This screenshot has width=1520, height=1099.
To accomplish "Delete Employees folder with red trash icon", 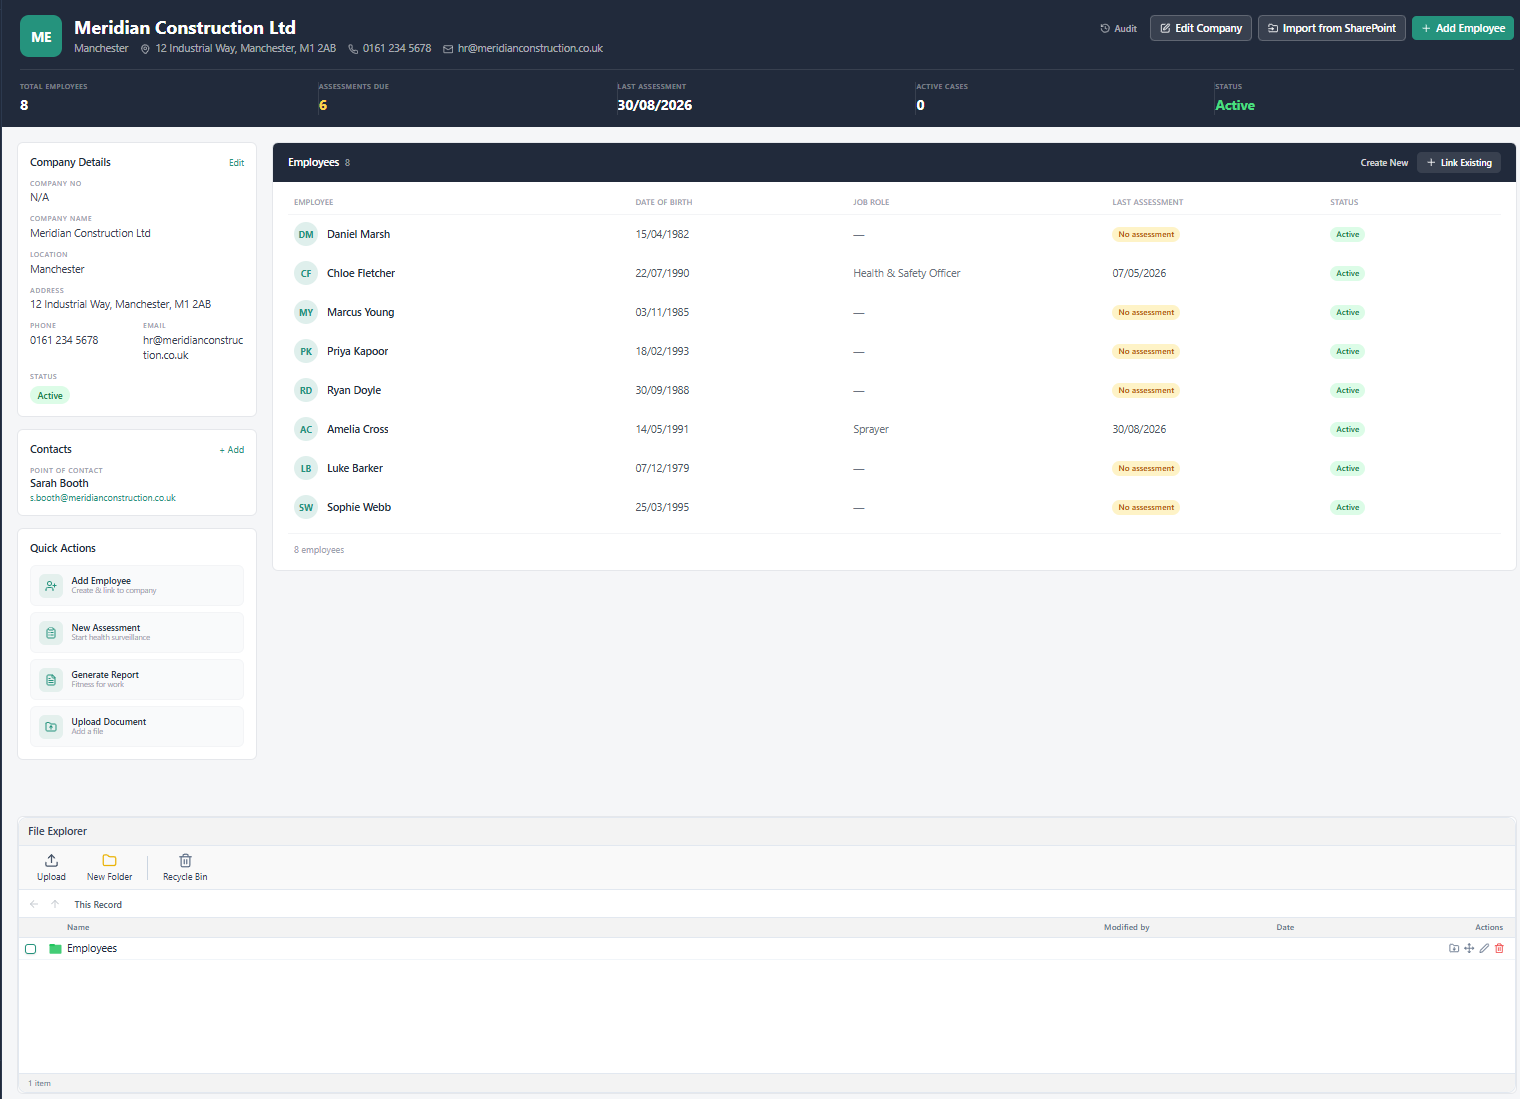I will point(1499,949).
